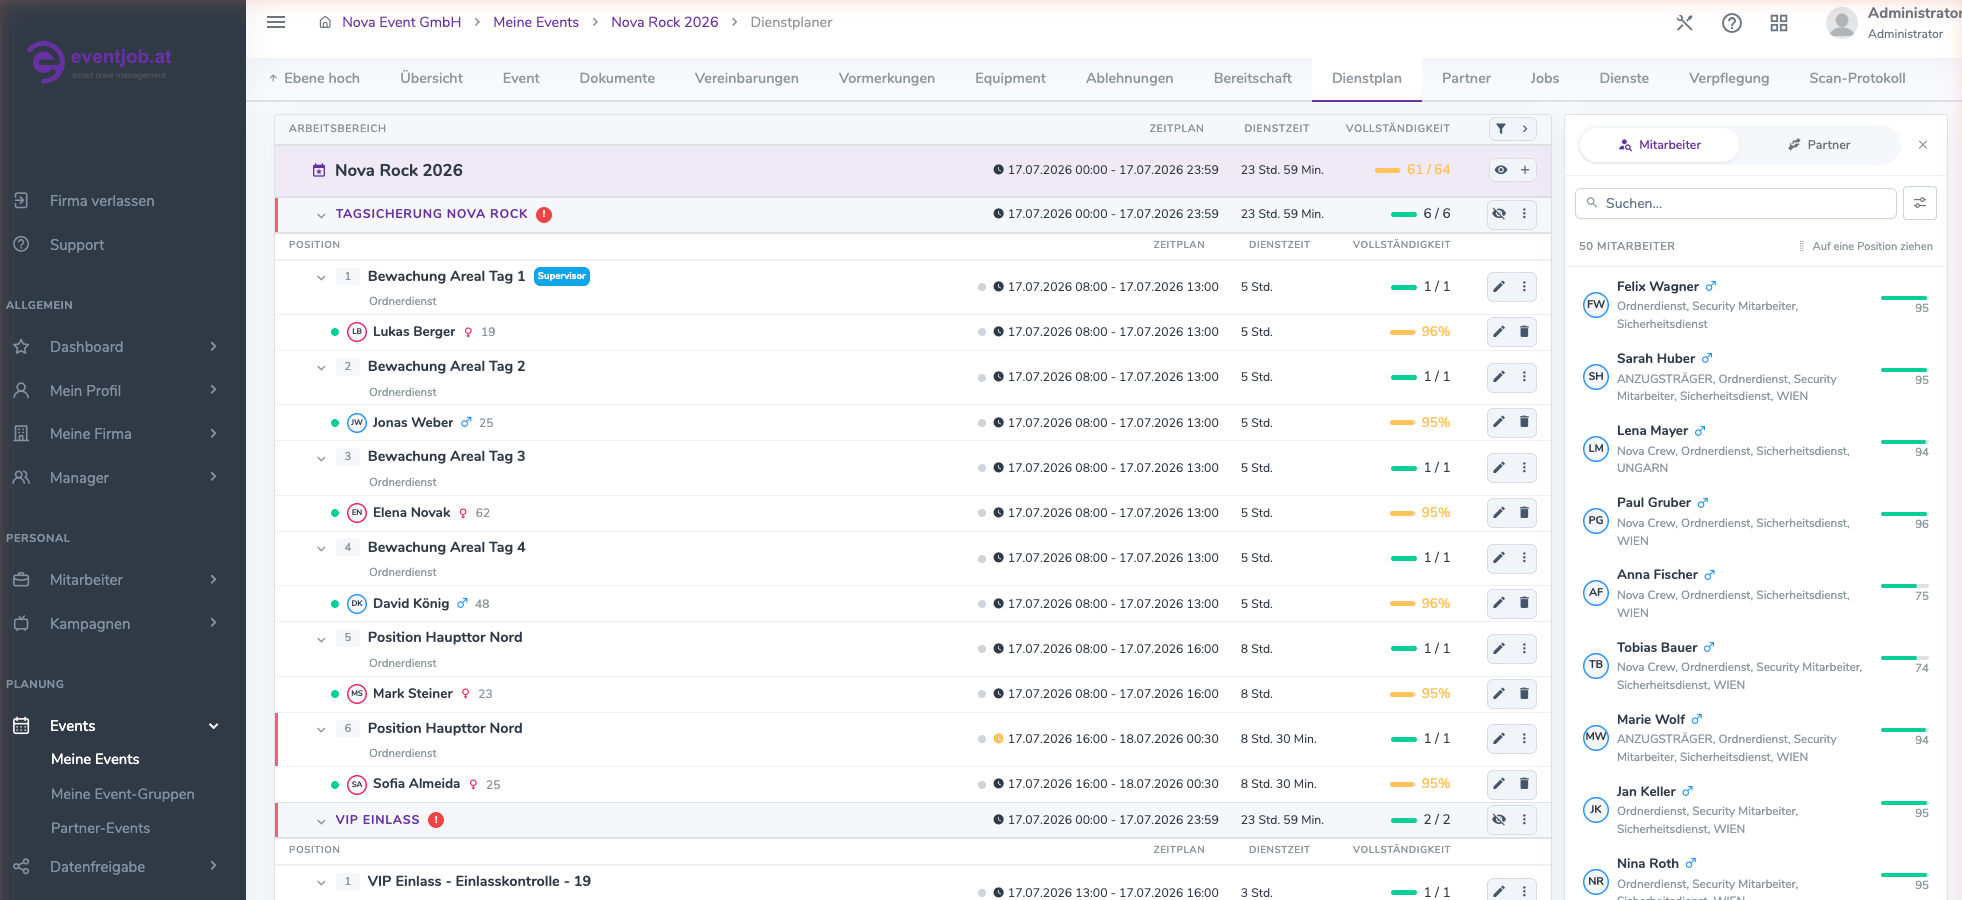Image resolution: width=1962 pixels, height=900 pixels.
Task: Click Lukas Berger's 96% progress indicator
Action: [1420, 332]
